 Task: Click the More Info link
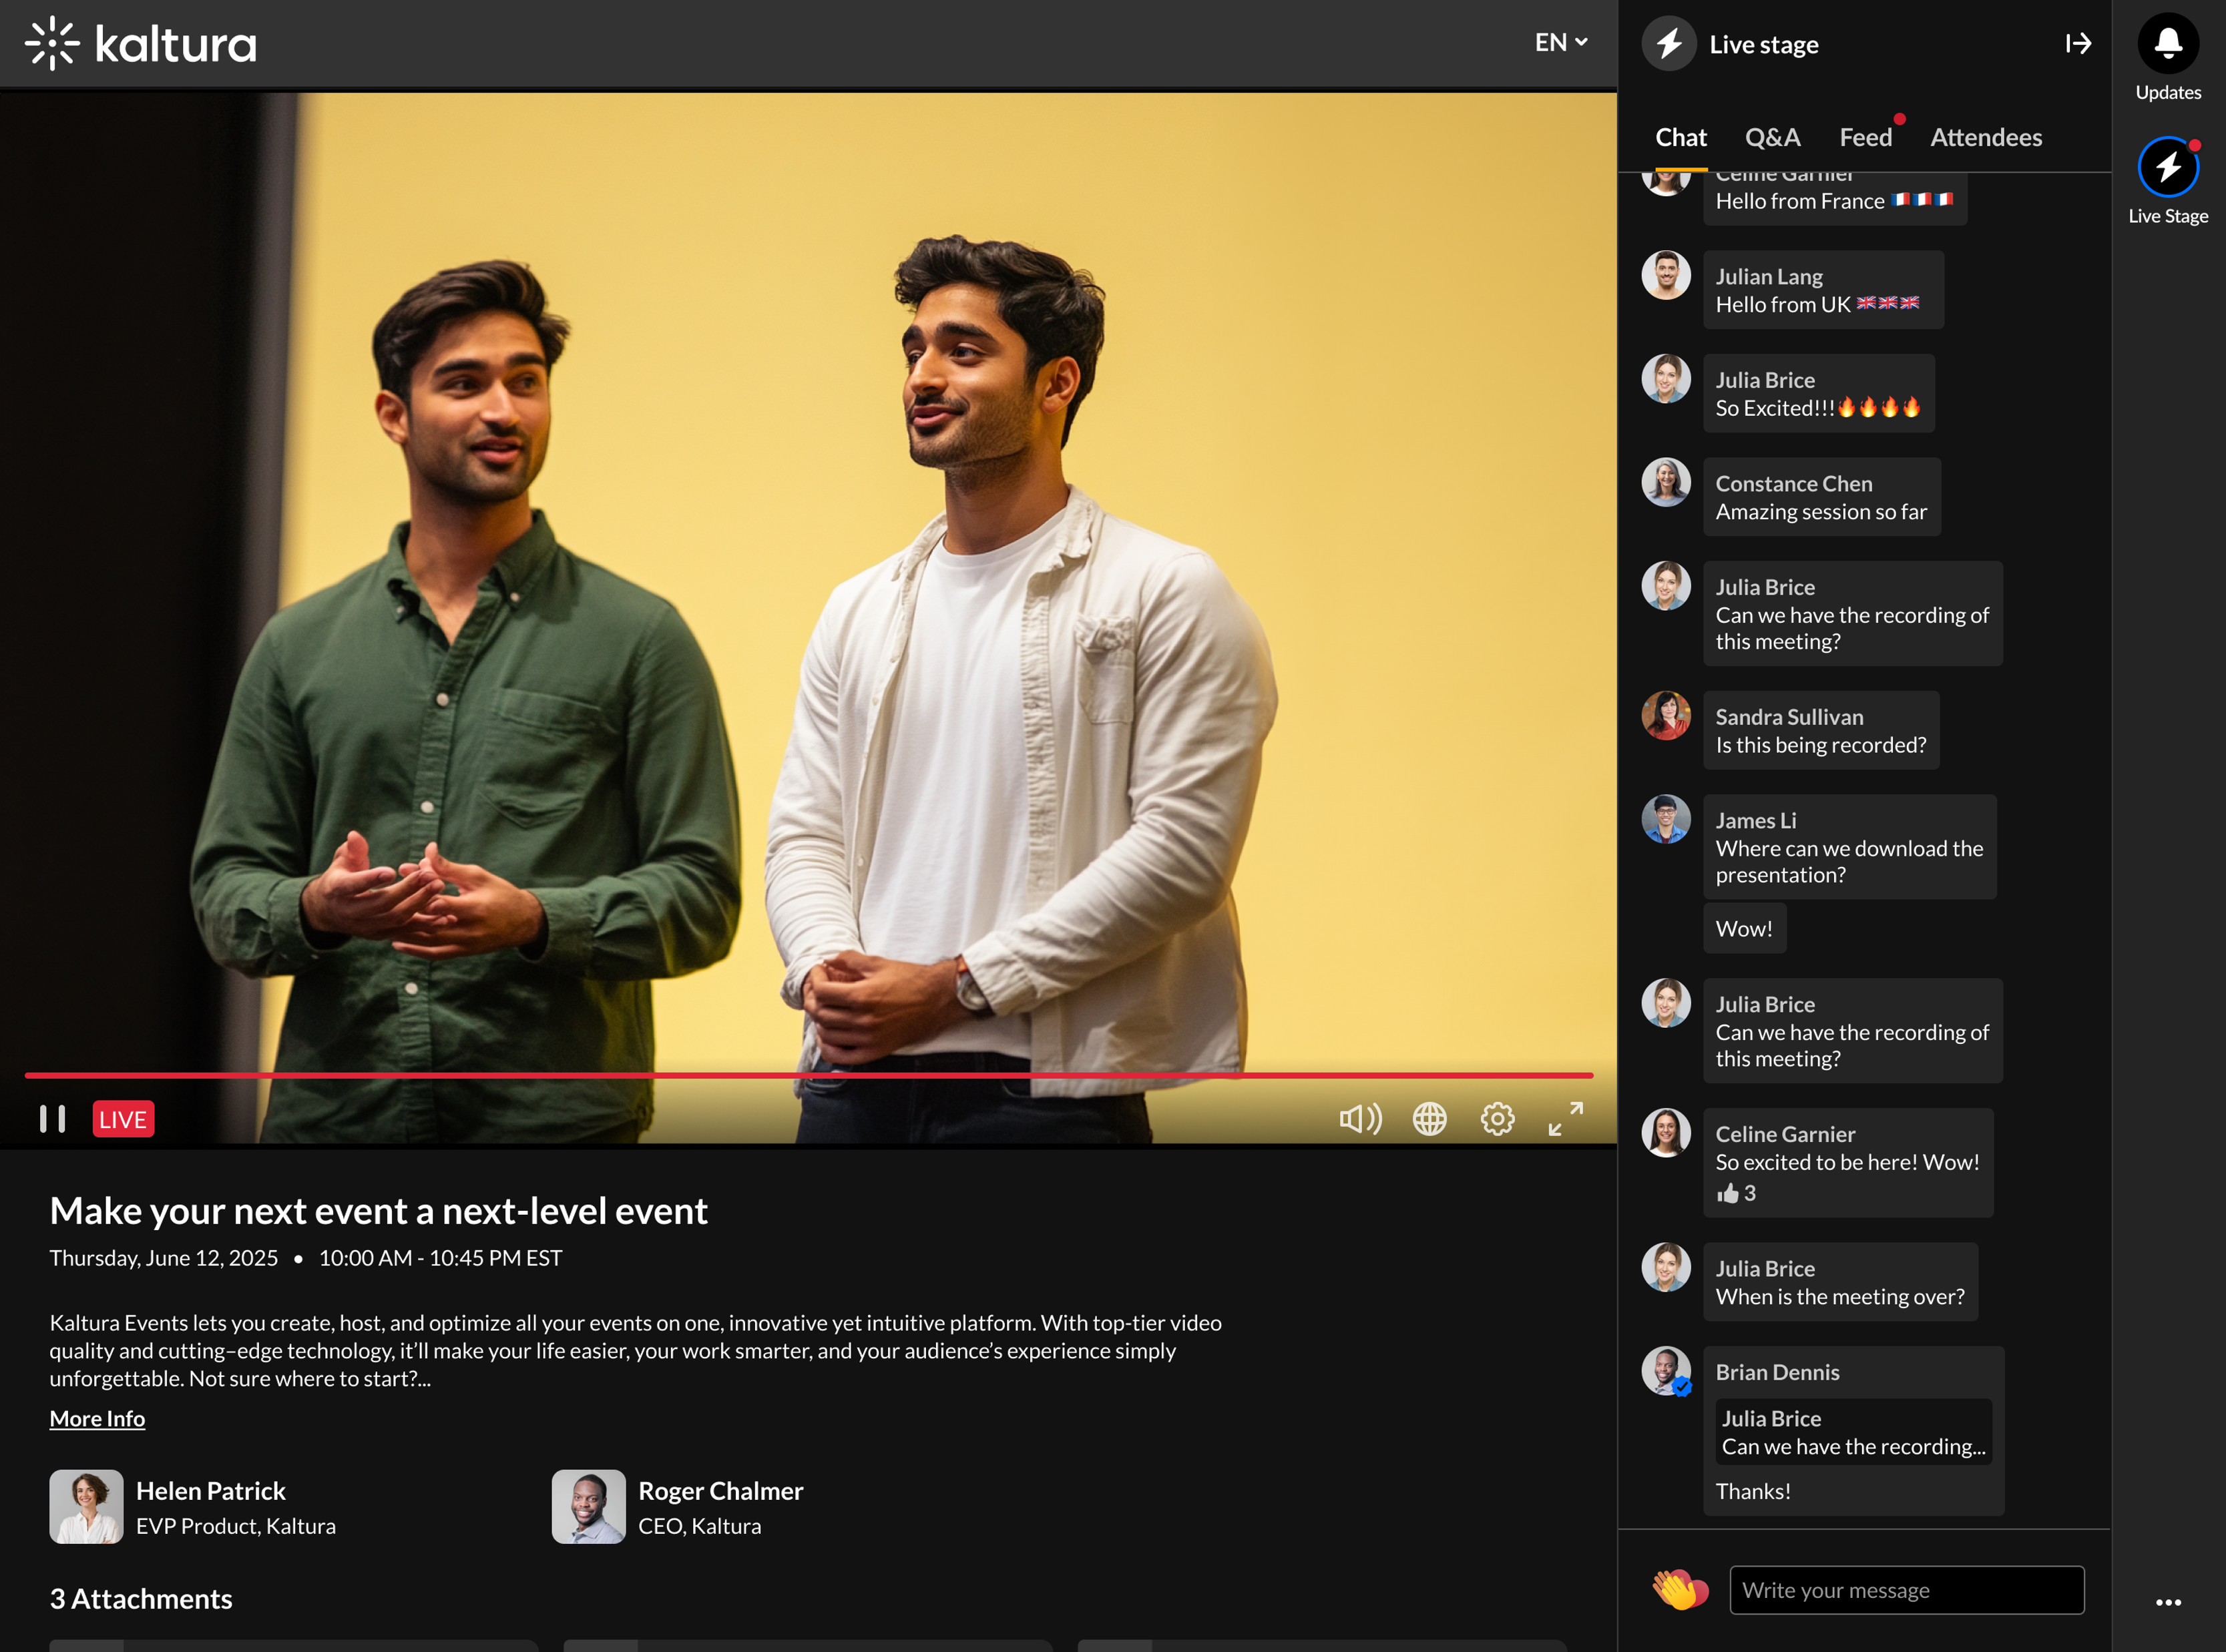[x=97, y=1418]
